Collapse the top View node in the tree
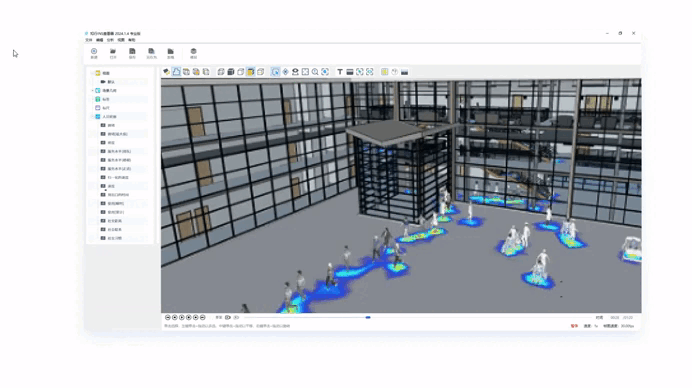Screen dimensions: 692x388 pos(93,73)
